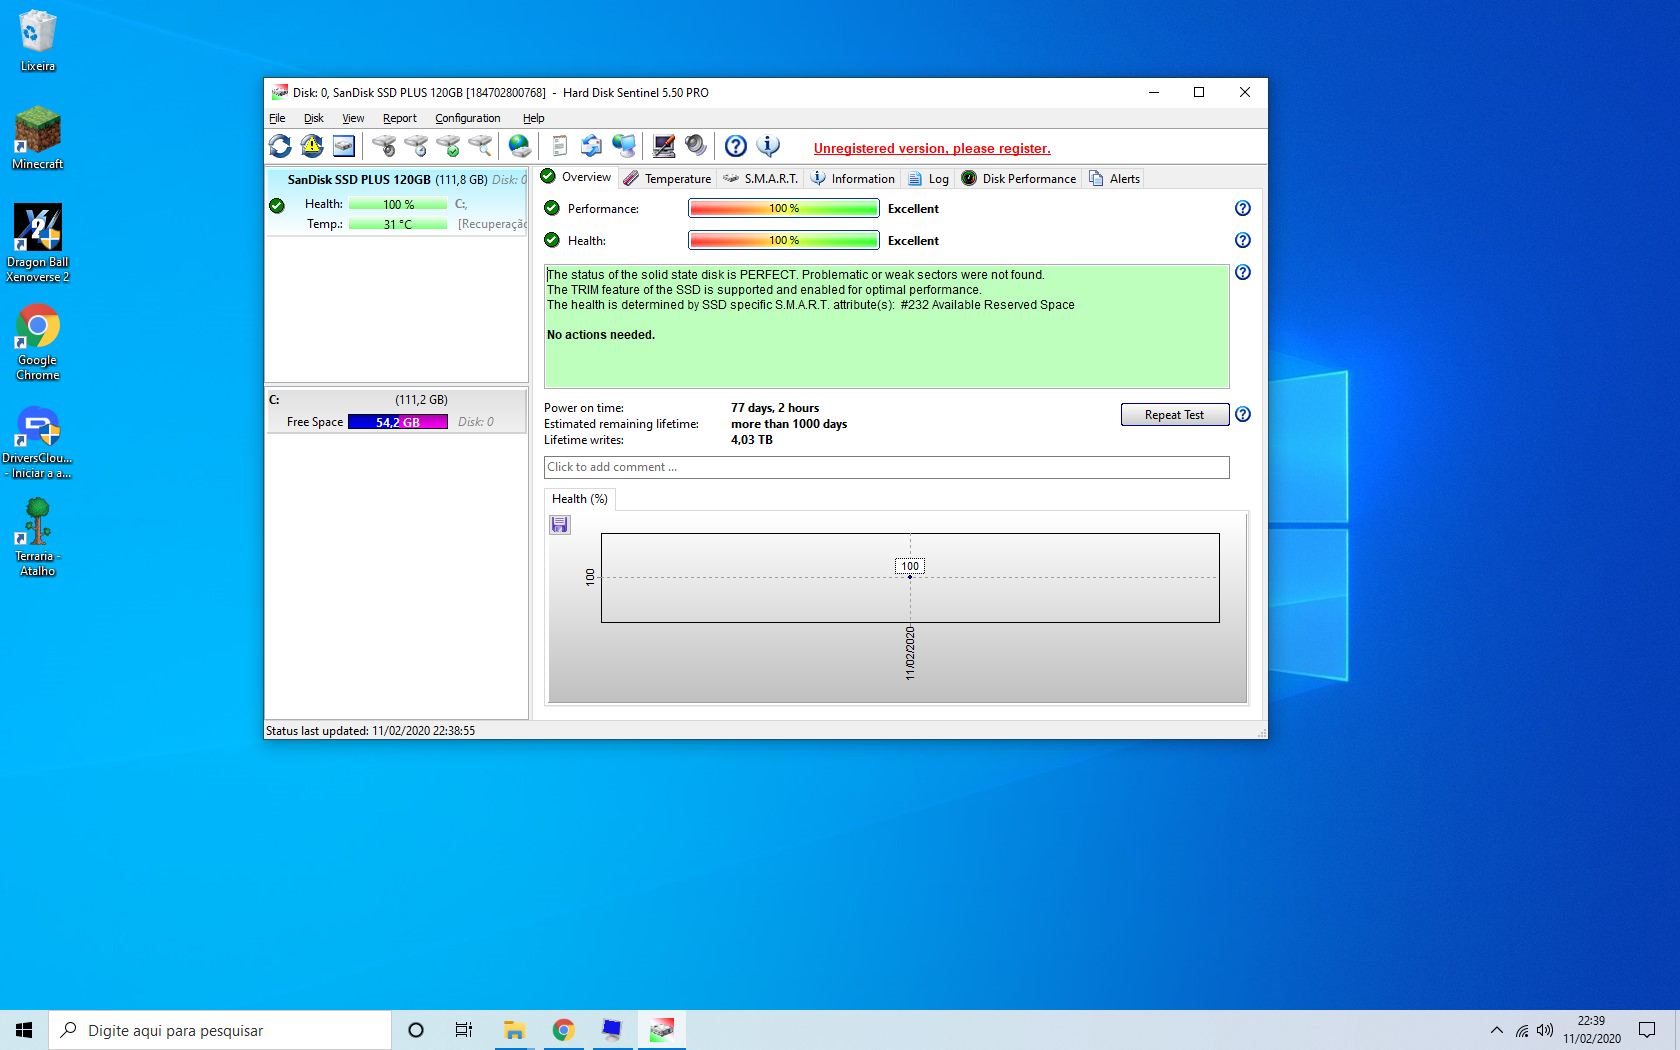Viewport: 1680px width, 1050px height.
Task: Show hidden system tray icons
Action: tap(1496, 1030)
